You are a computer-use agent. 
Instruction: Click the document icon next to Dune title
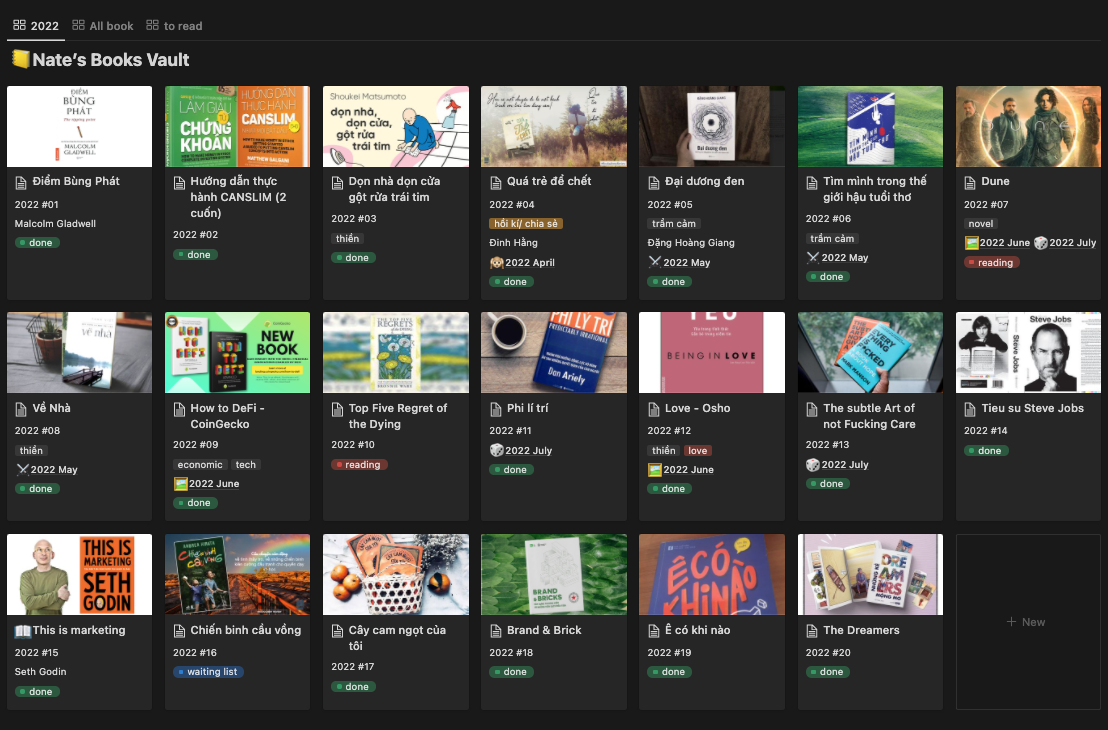coord(972,182)
